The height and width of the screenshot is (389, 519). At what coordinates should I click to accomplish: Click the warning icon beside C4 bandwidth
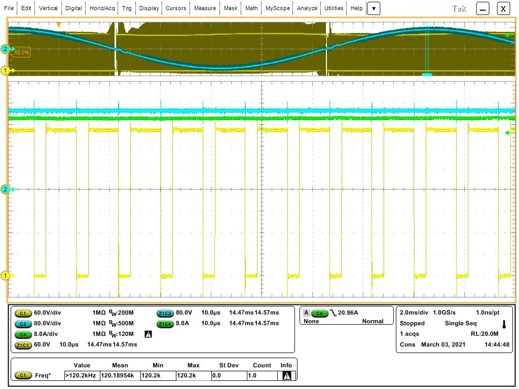point(148,334)
